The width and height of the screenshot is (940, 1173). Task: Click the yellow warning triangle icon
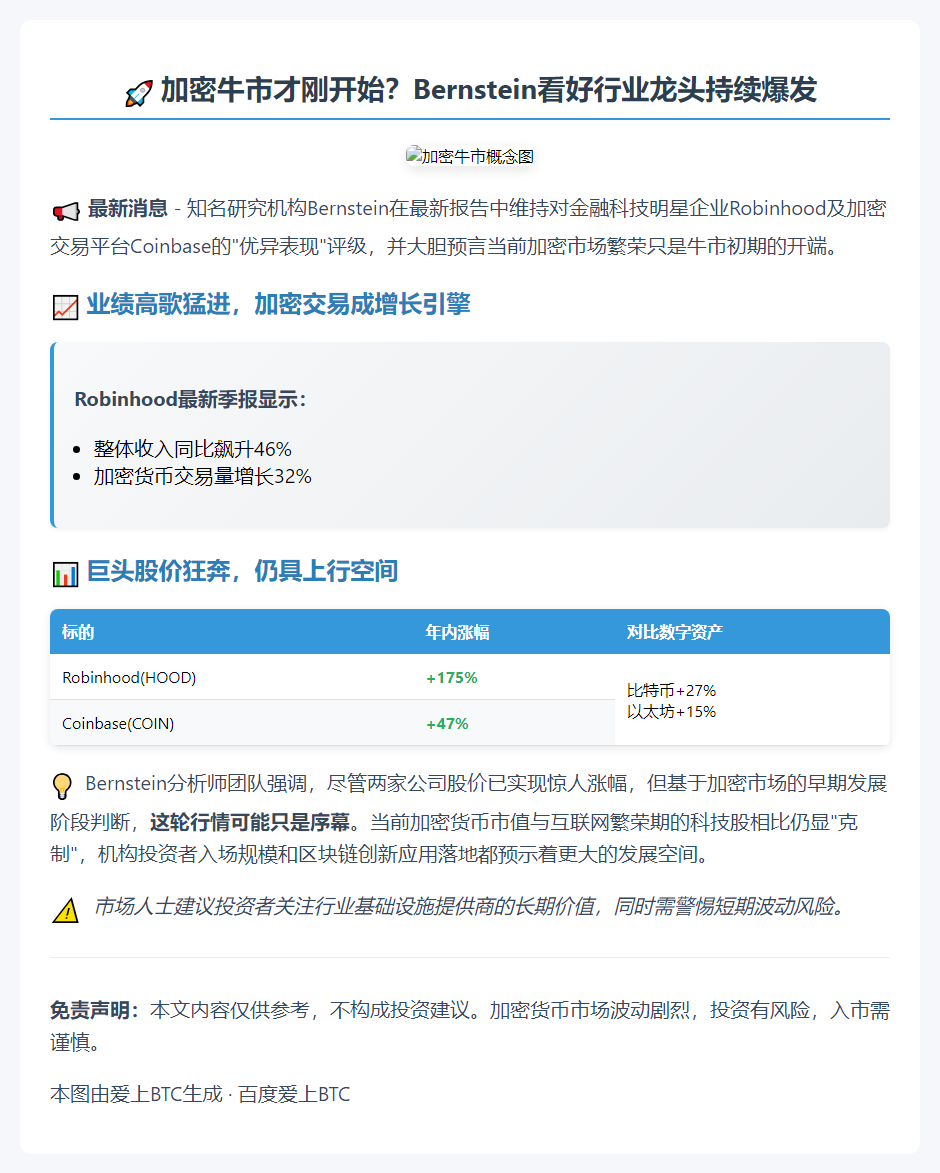click(66, 910)
